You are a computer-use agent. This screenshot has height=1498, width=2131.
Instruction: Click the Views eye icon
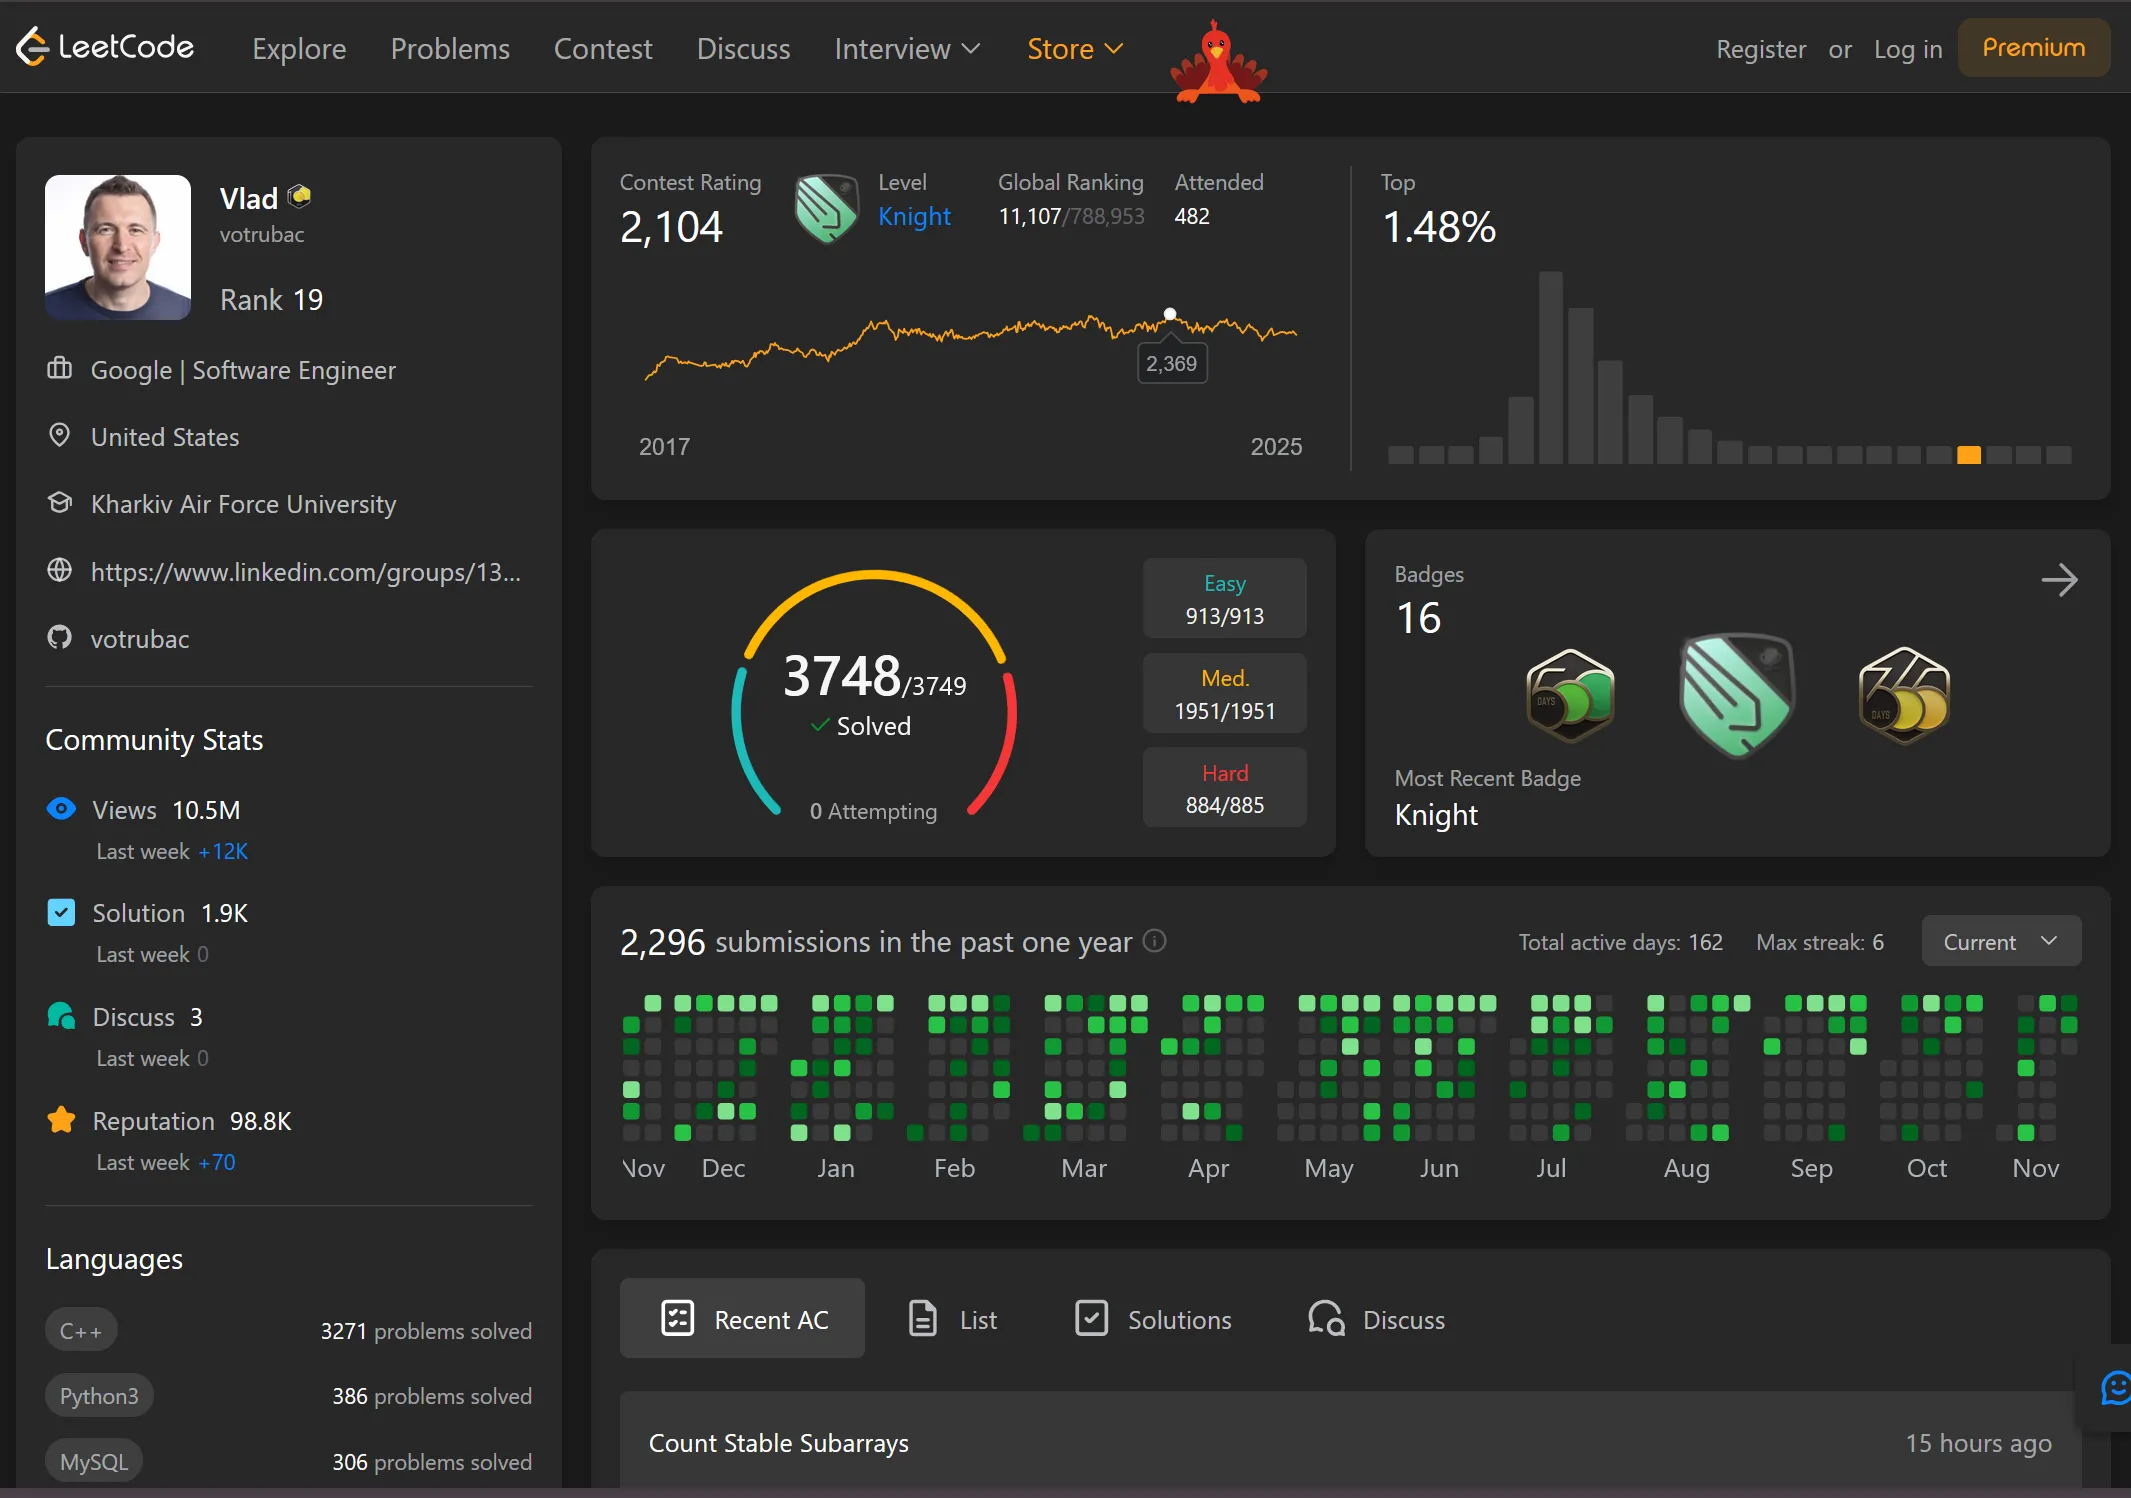(61, 809)
